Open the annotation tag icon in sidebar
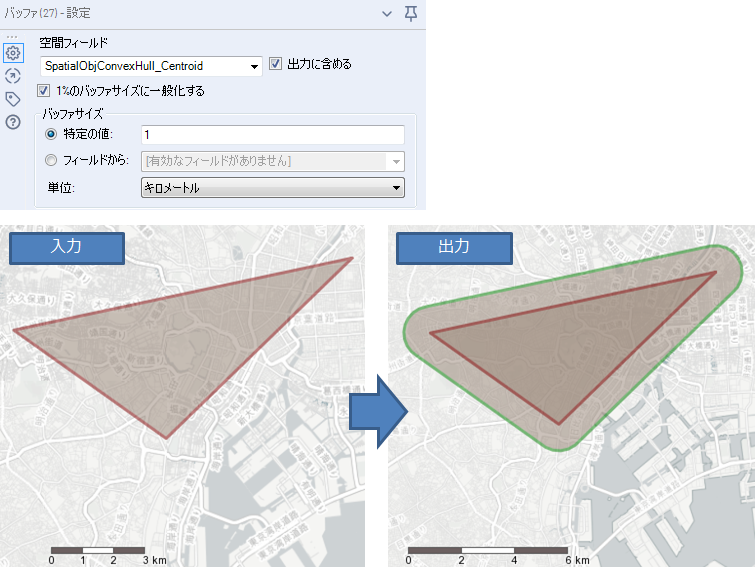 tap(13, 99)
